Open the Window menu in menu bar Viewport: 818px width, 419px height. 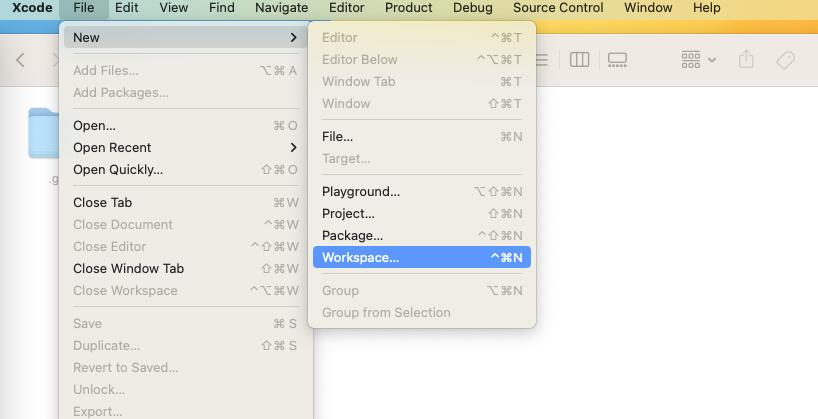click(648, 8)
